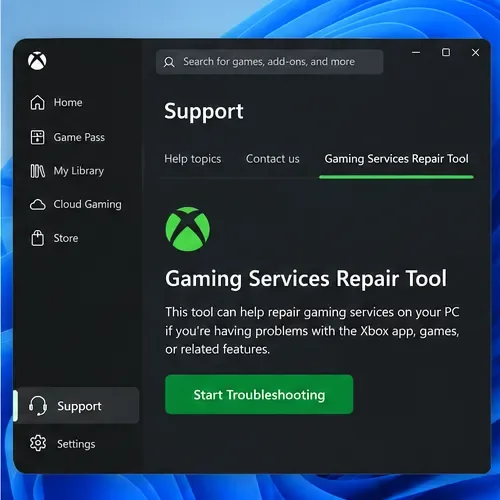Select the Gaming Services Repair Tool tab
The image size is (500, 500).
pos(396,159)
